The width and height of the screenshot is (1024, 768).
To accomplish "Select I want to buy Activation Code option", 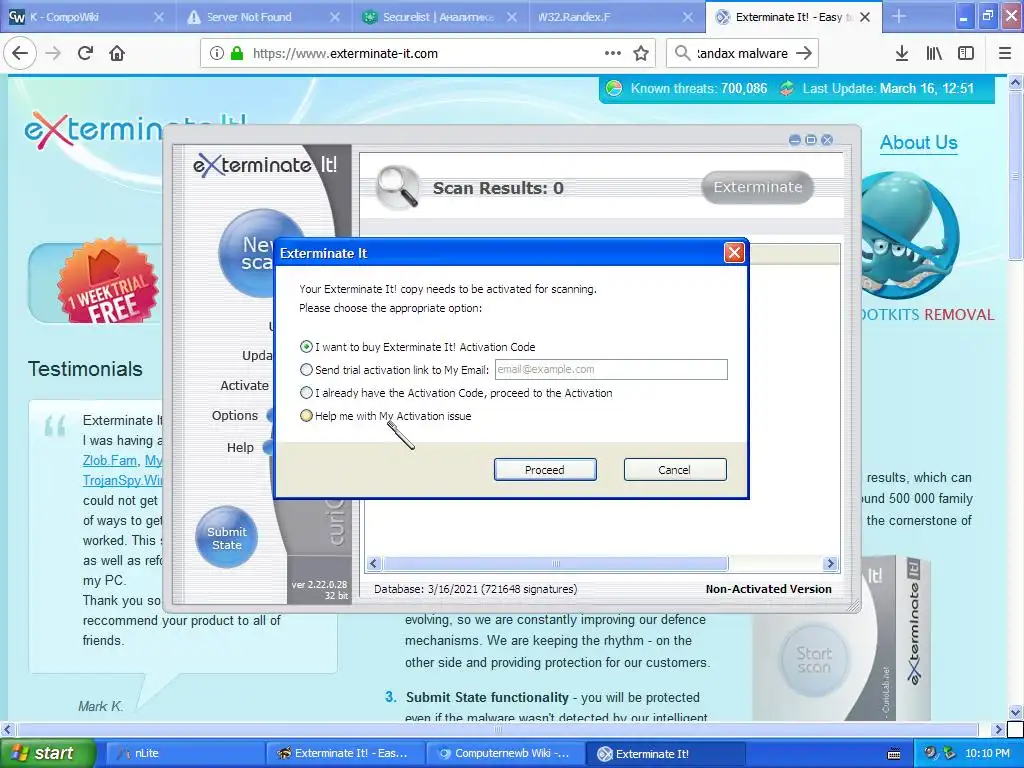I will (x=306, y=347).
